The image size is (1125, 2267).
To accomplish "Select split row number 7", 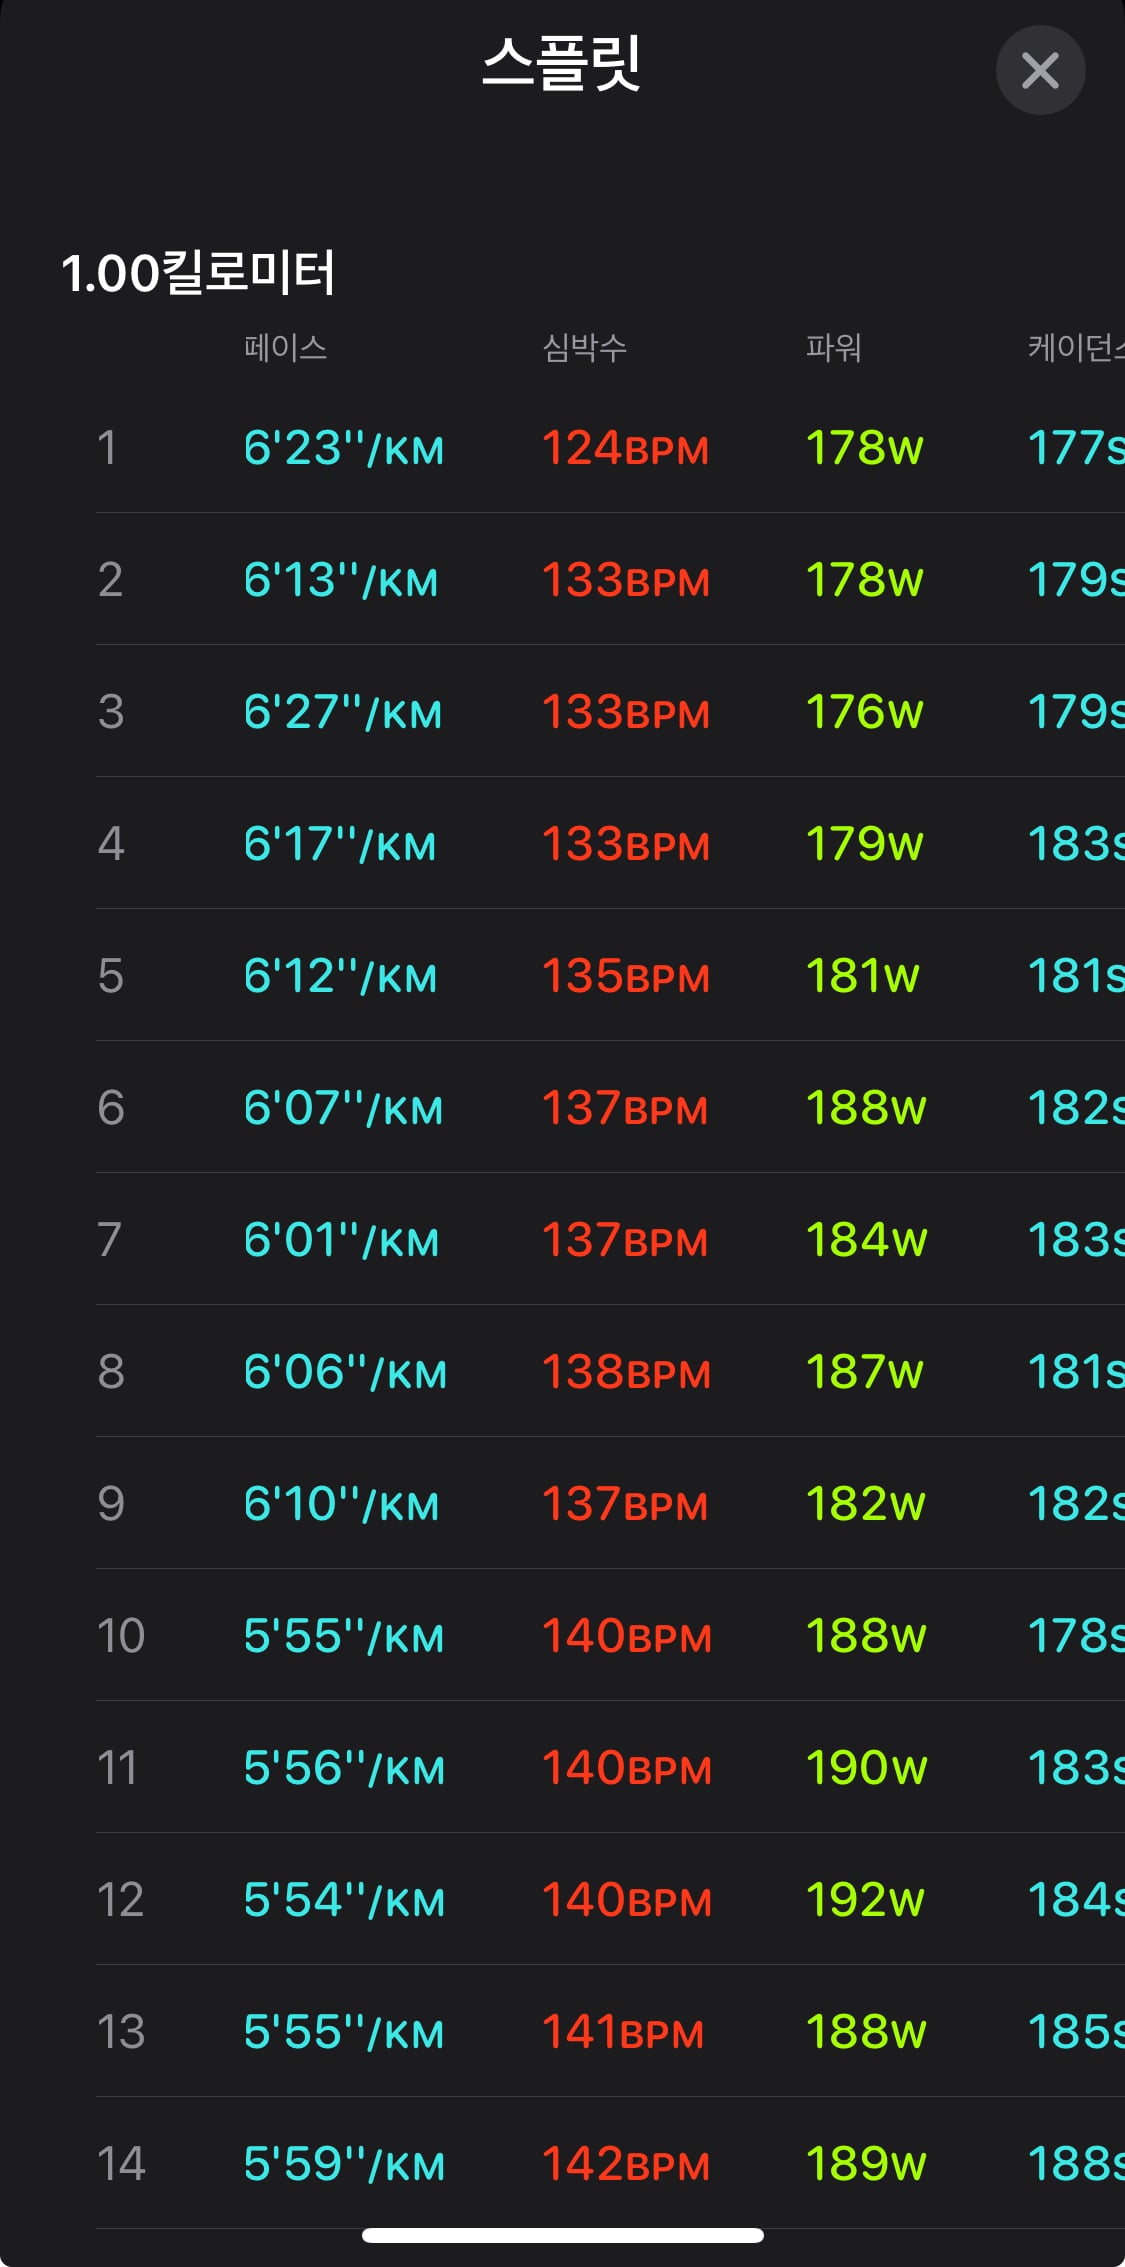I will 110,1240.
